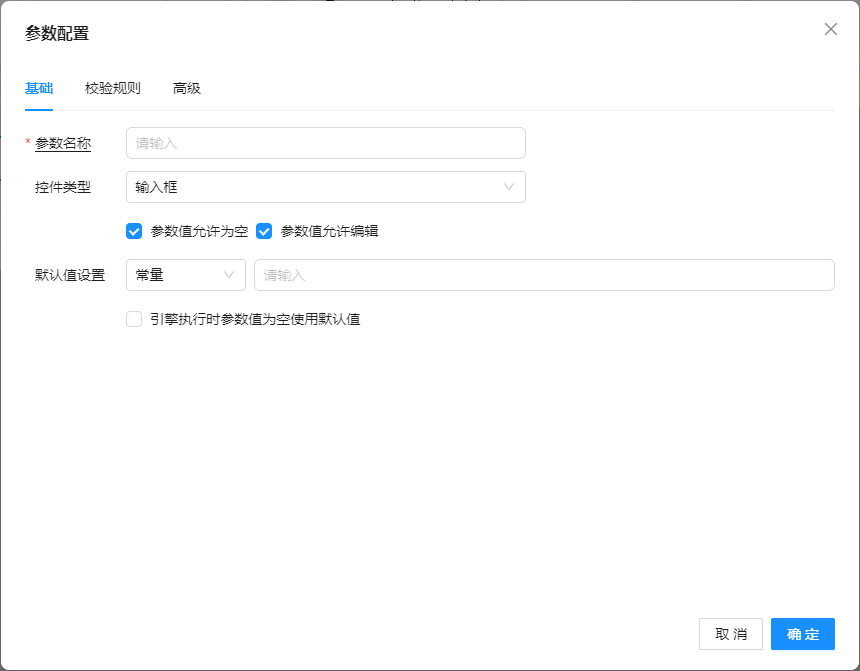Image resolution: width=860 pixels, height=671 pixels.
Task: Switch to the 基础 tab
Action: point(39,88)
